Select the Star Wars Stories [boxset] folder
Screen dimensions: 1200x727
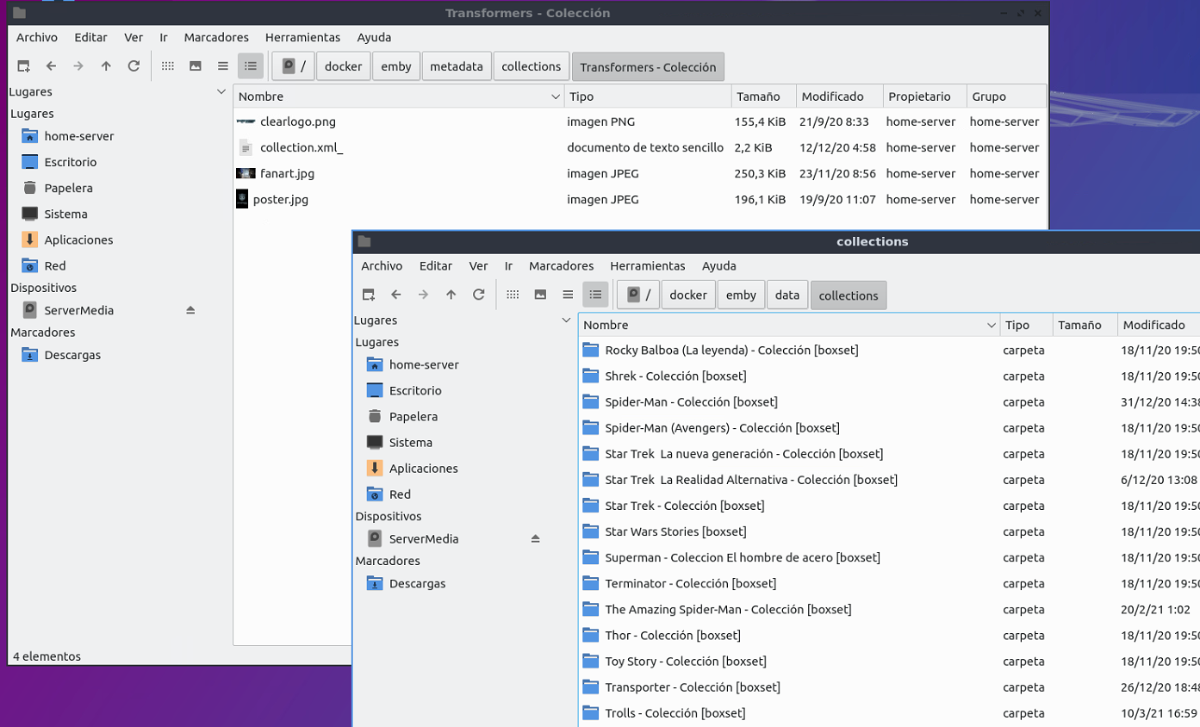[675, 532]
